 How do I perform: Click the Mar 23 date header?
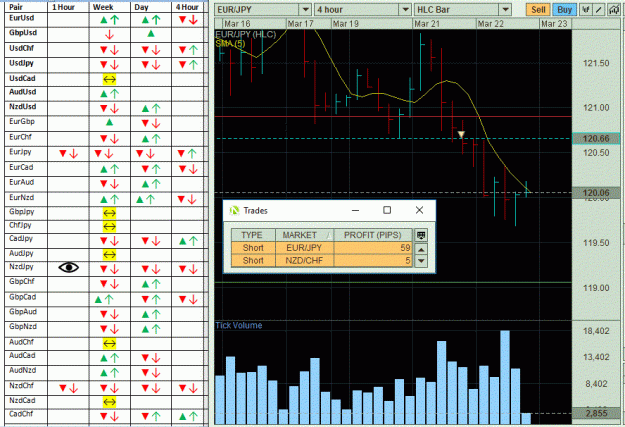coord(554,24)
